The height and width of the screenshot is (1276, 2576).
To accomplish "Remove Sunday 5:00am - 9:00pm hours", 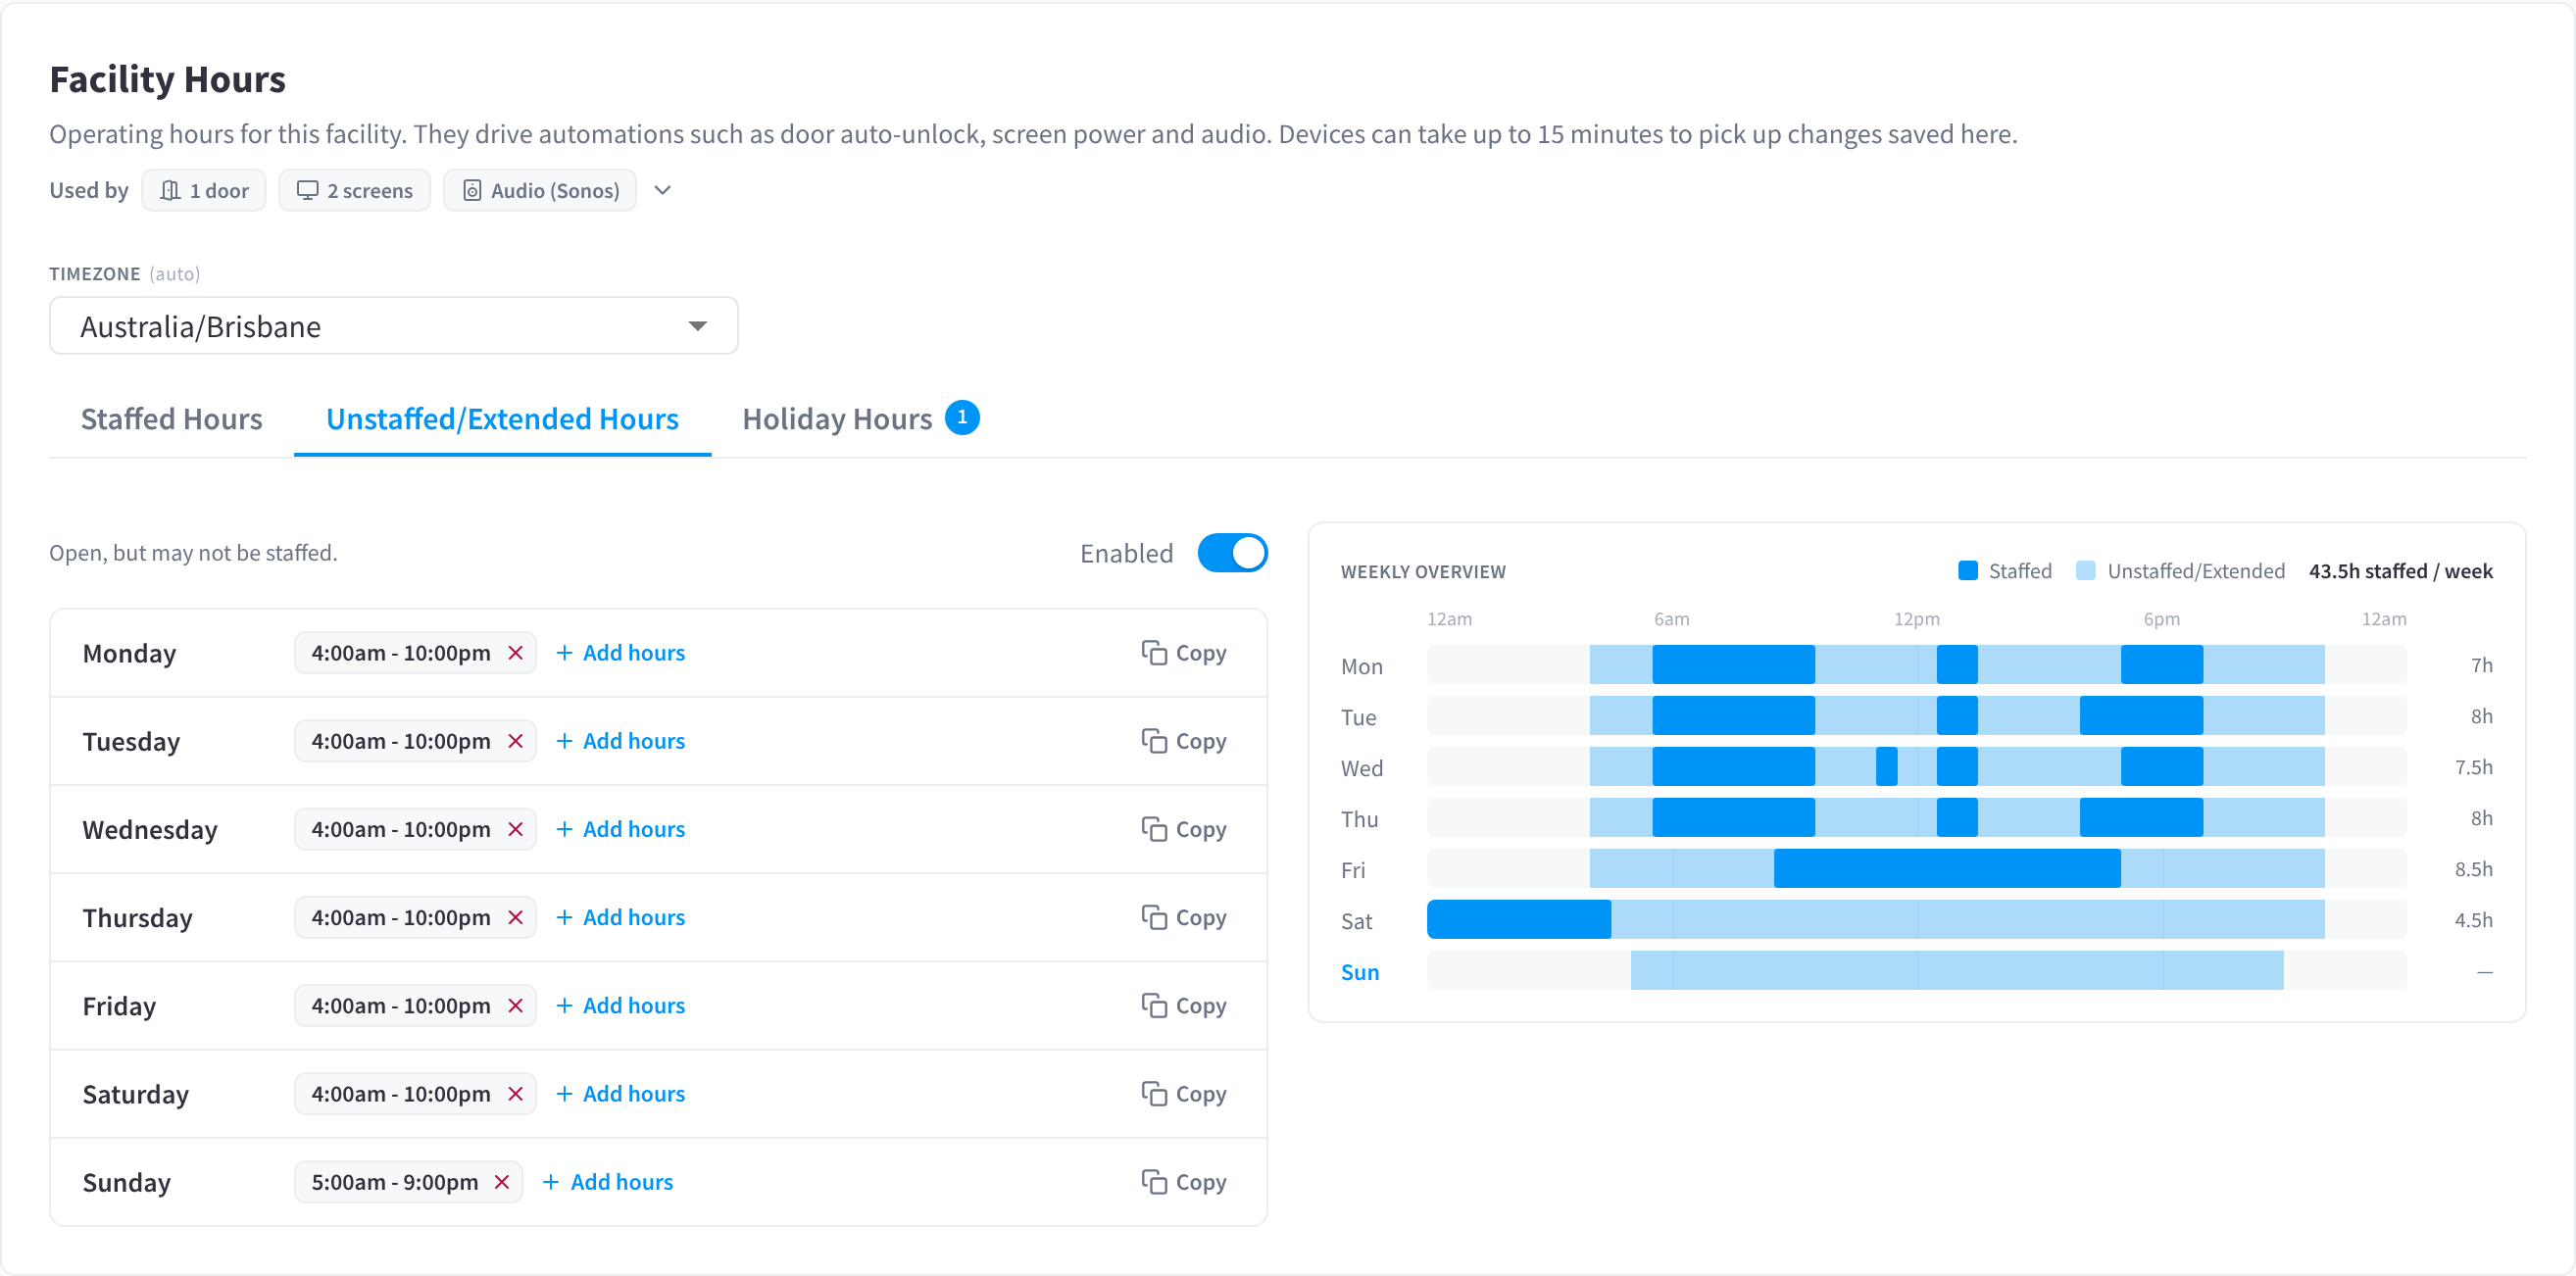I will 502,1181.
